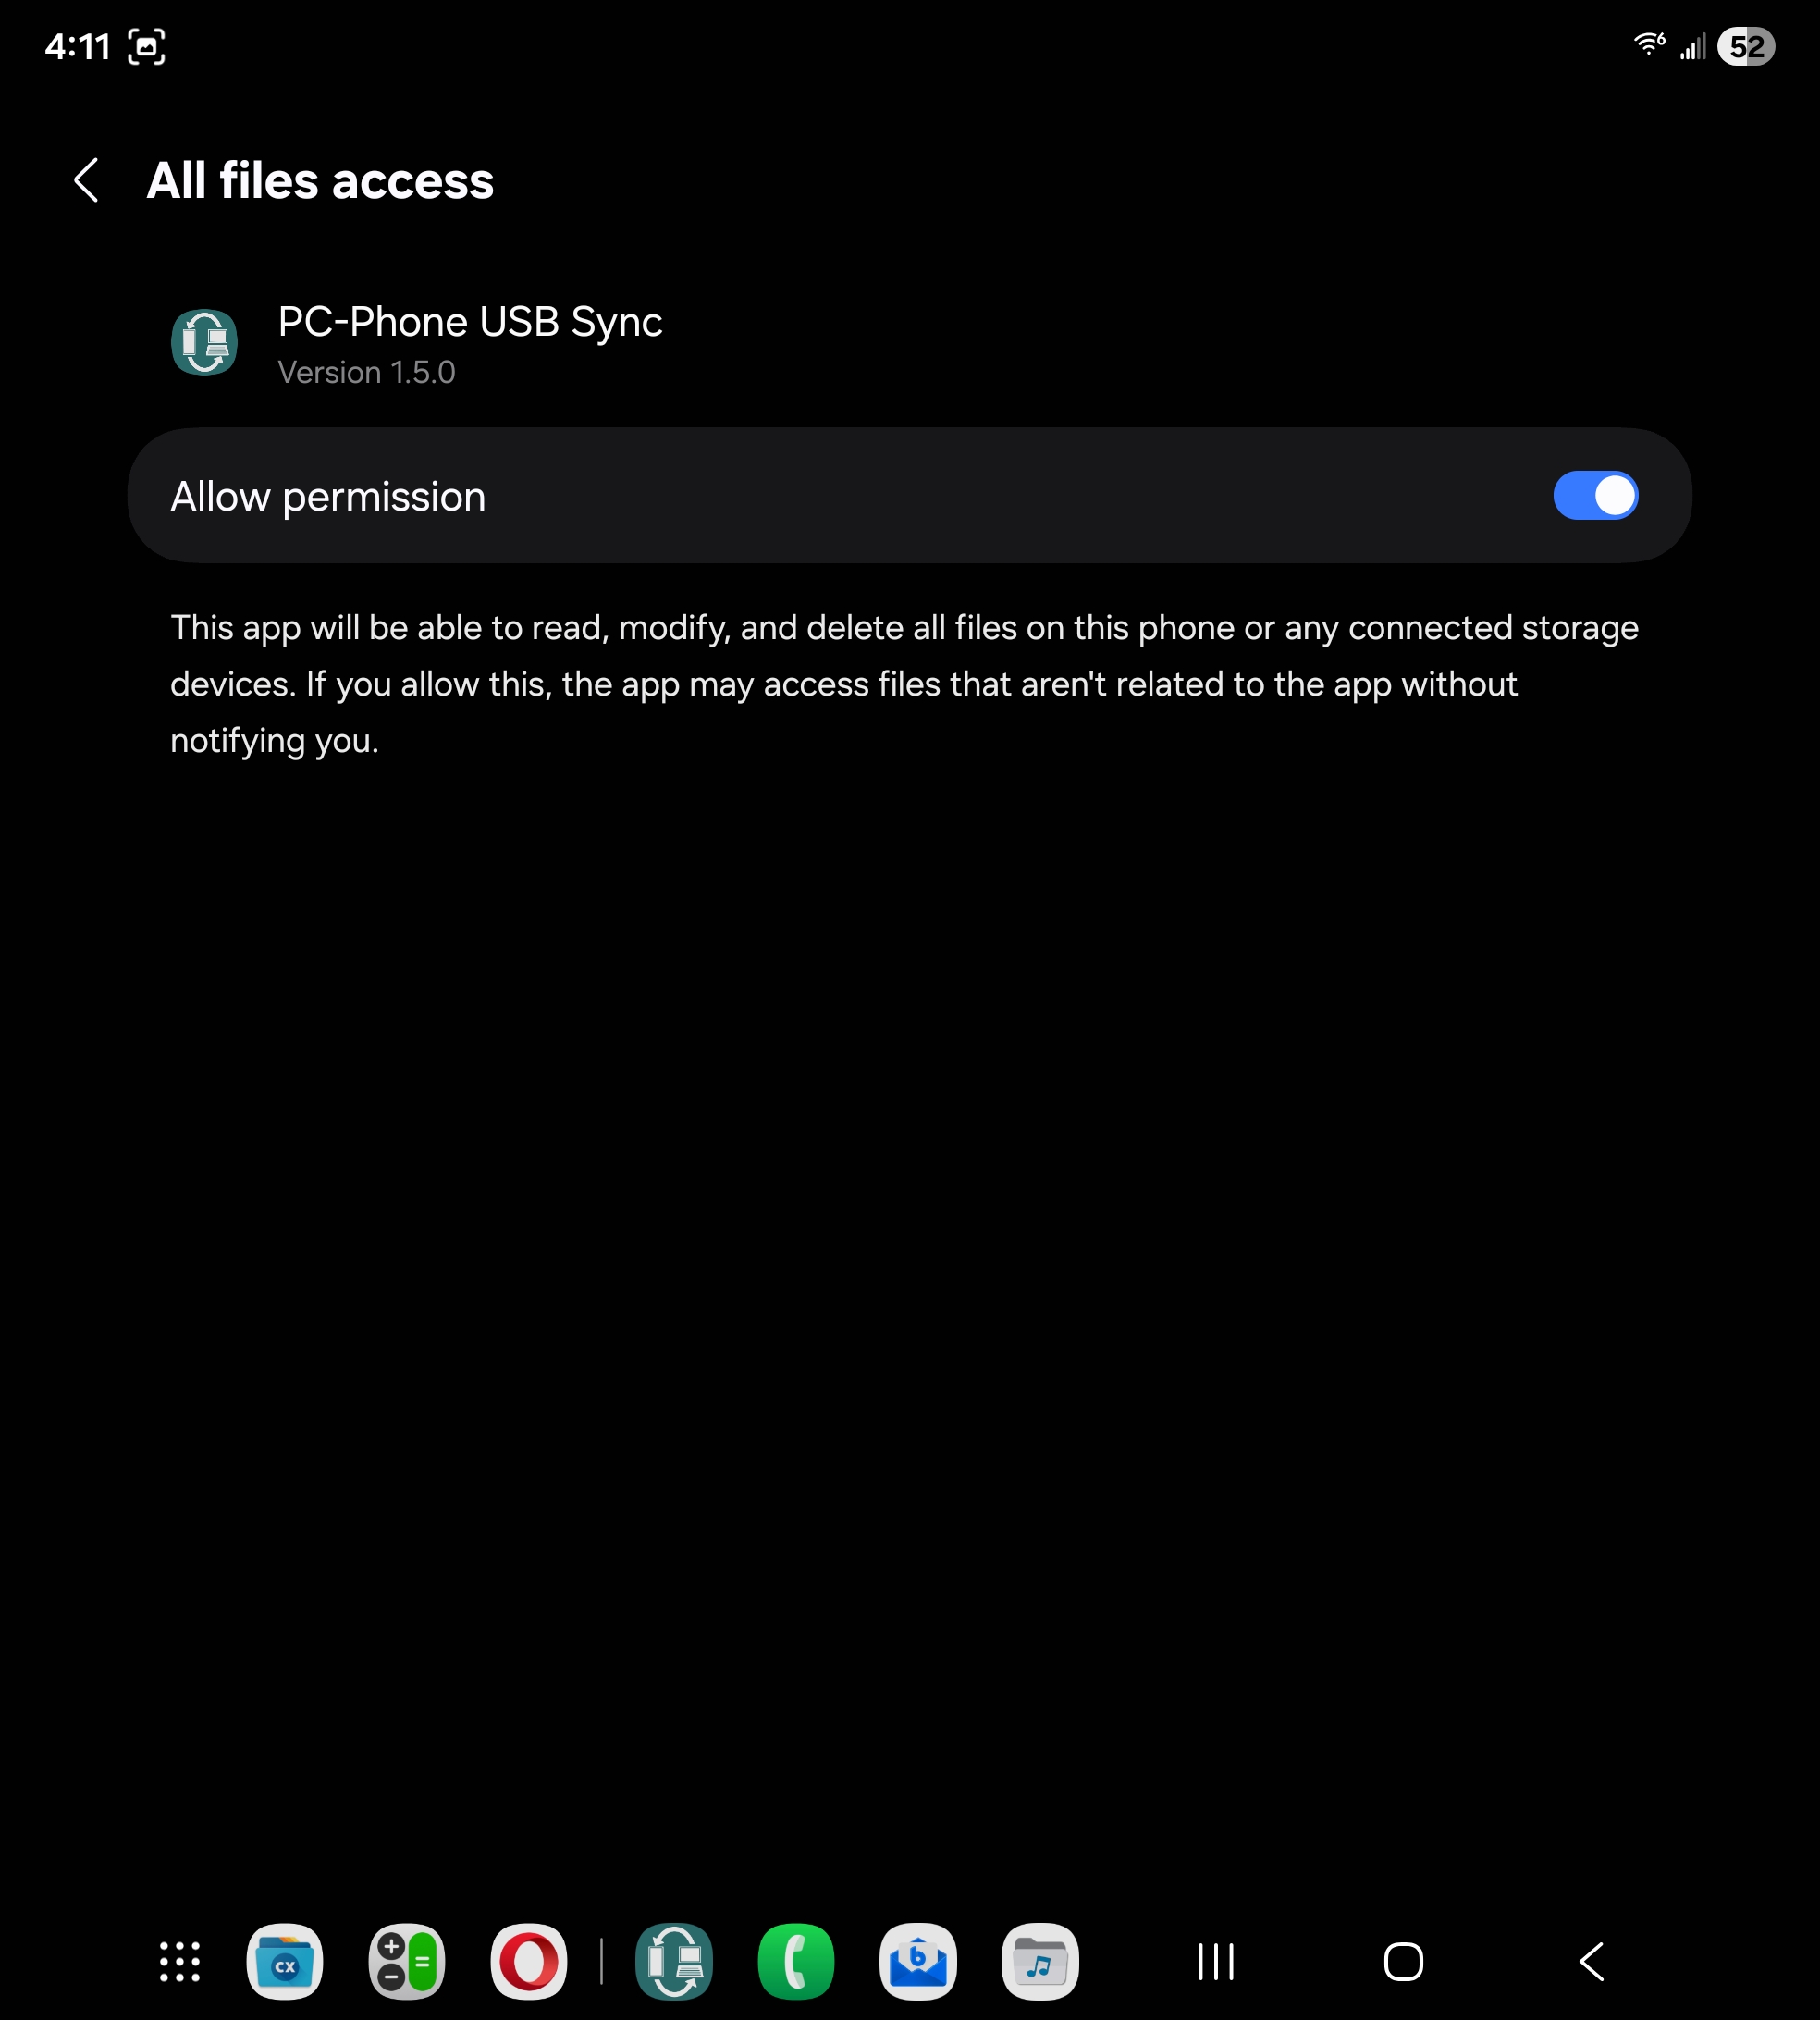Tap the PC-Phone USB Sync app icon in header

pyautogui.click(x=204, y=342)
